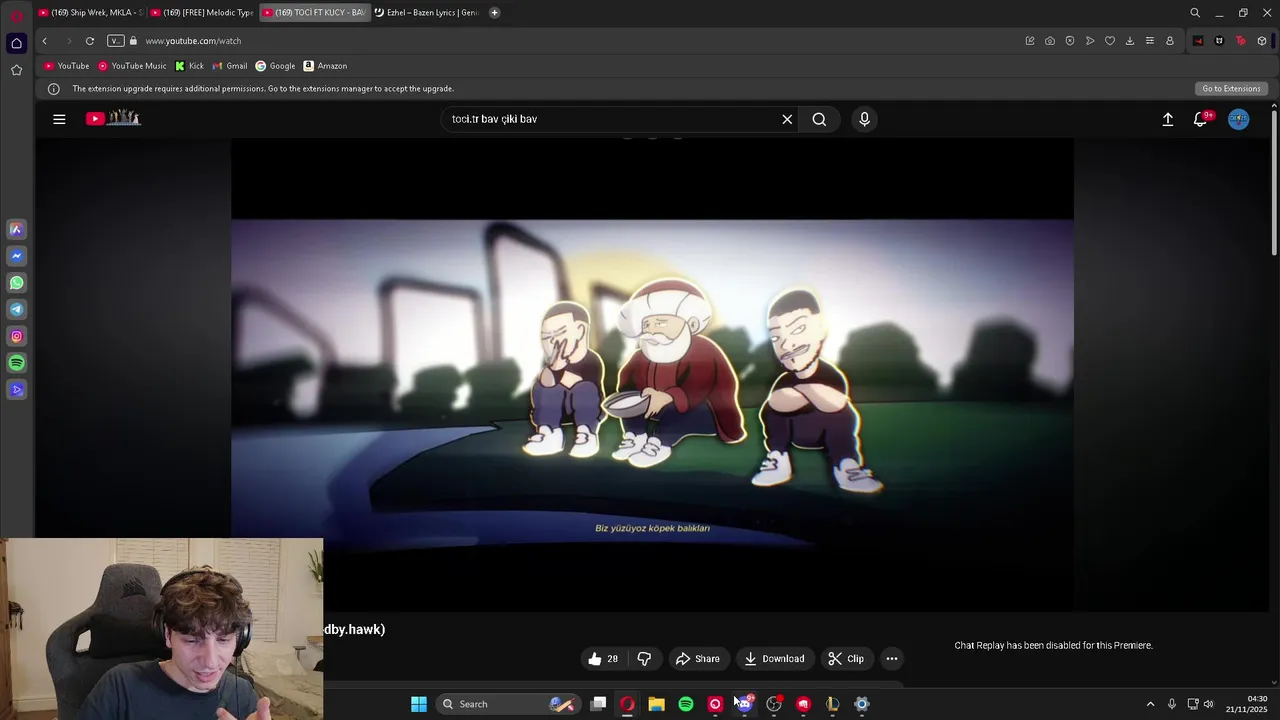Open the more actions ellipsis menu
This screenshot has width=1280, height=720.
pos(892,658)
